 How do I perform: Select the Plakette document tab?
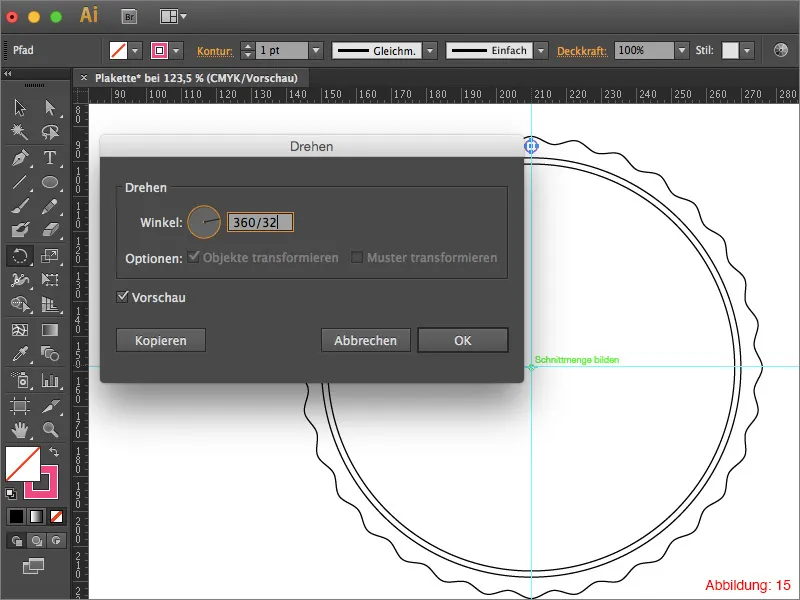pos(196,78)
